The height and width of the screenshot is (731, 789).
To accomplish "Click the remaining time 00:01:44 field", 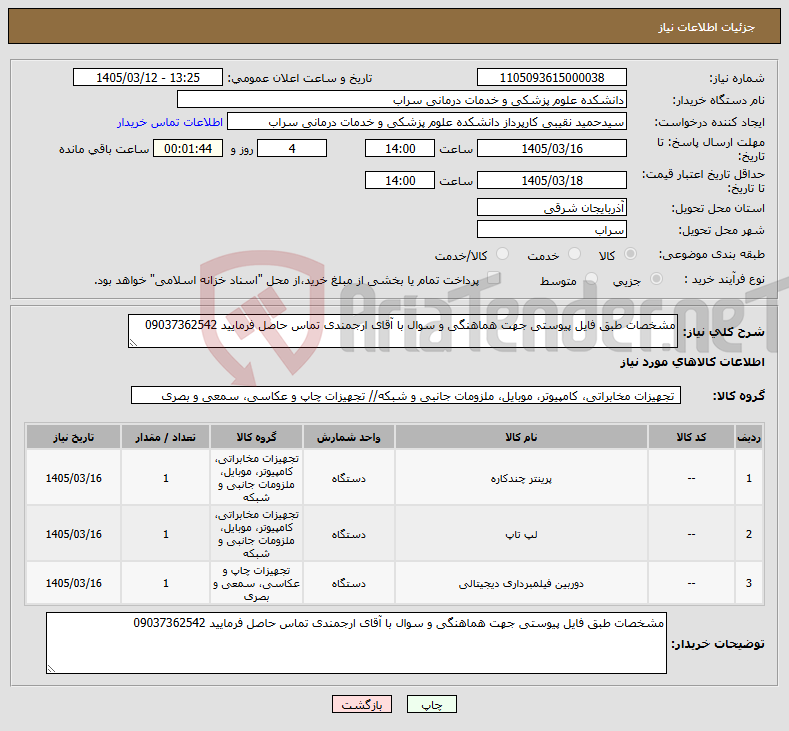I will [x=188, y=148].
